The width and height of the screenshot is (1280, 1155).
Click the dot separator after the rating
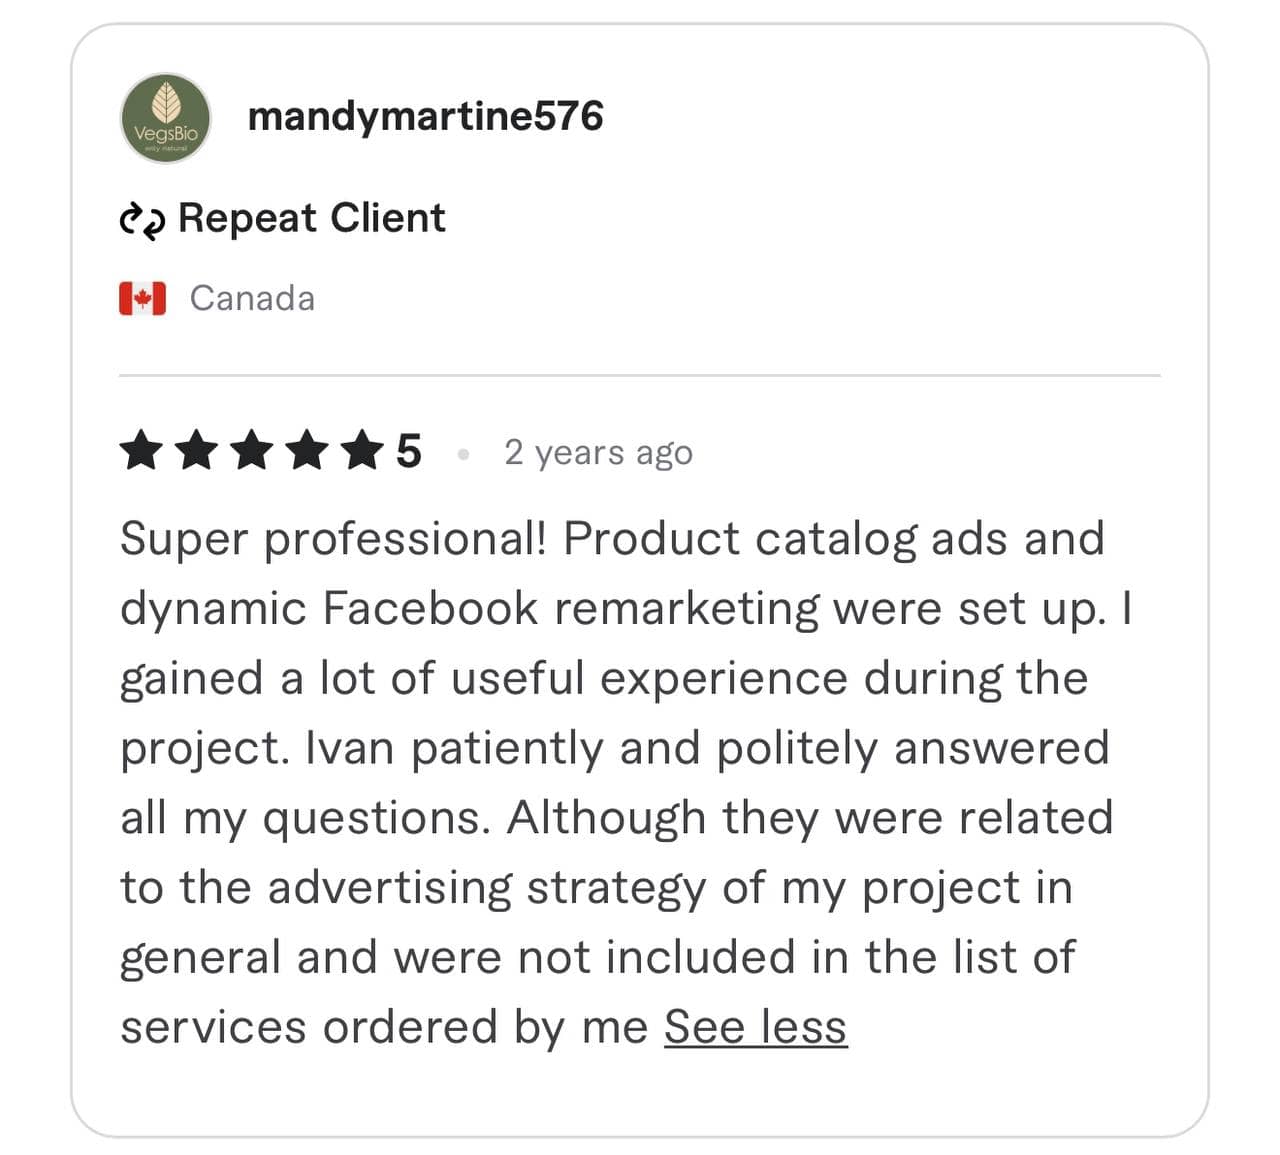[463, 454]
